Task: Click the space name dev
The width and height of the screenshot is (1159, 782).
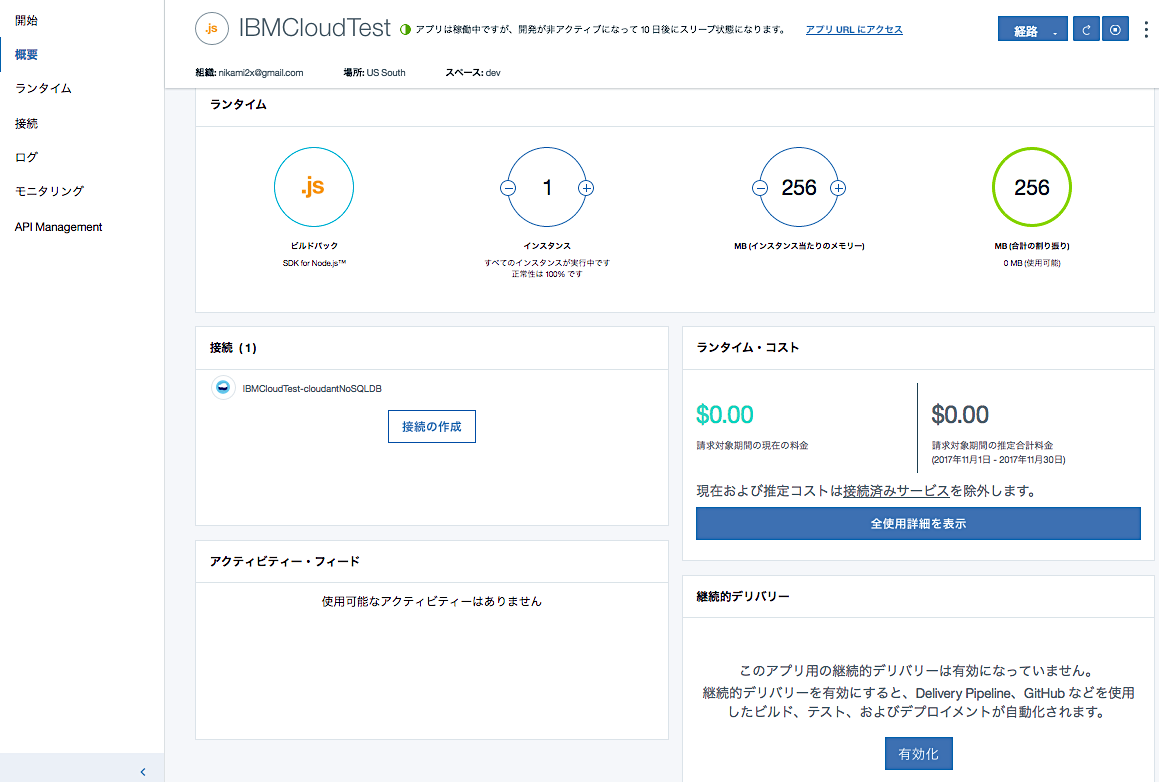Action: pos(493,72)
